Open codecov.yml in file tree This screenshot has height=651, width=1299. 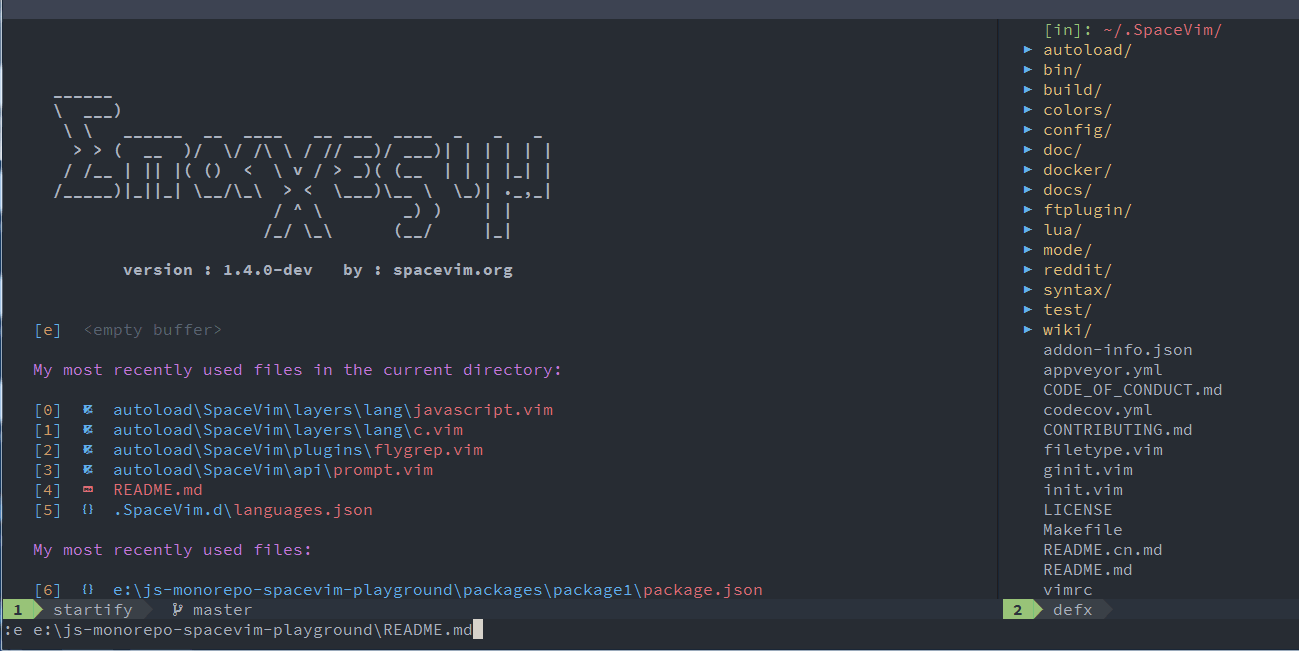click(1098, 410)
